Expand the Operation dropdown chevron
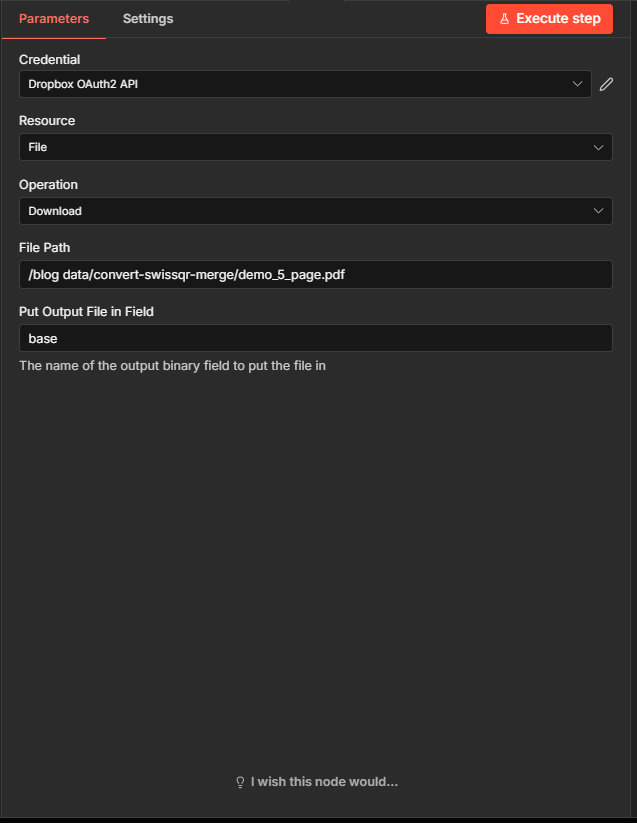The height and width of the screenshot is (823, 637). coord(599,211)
